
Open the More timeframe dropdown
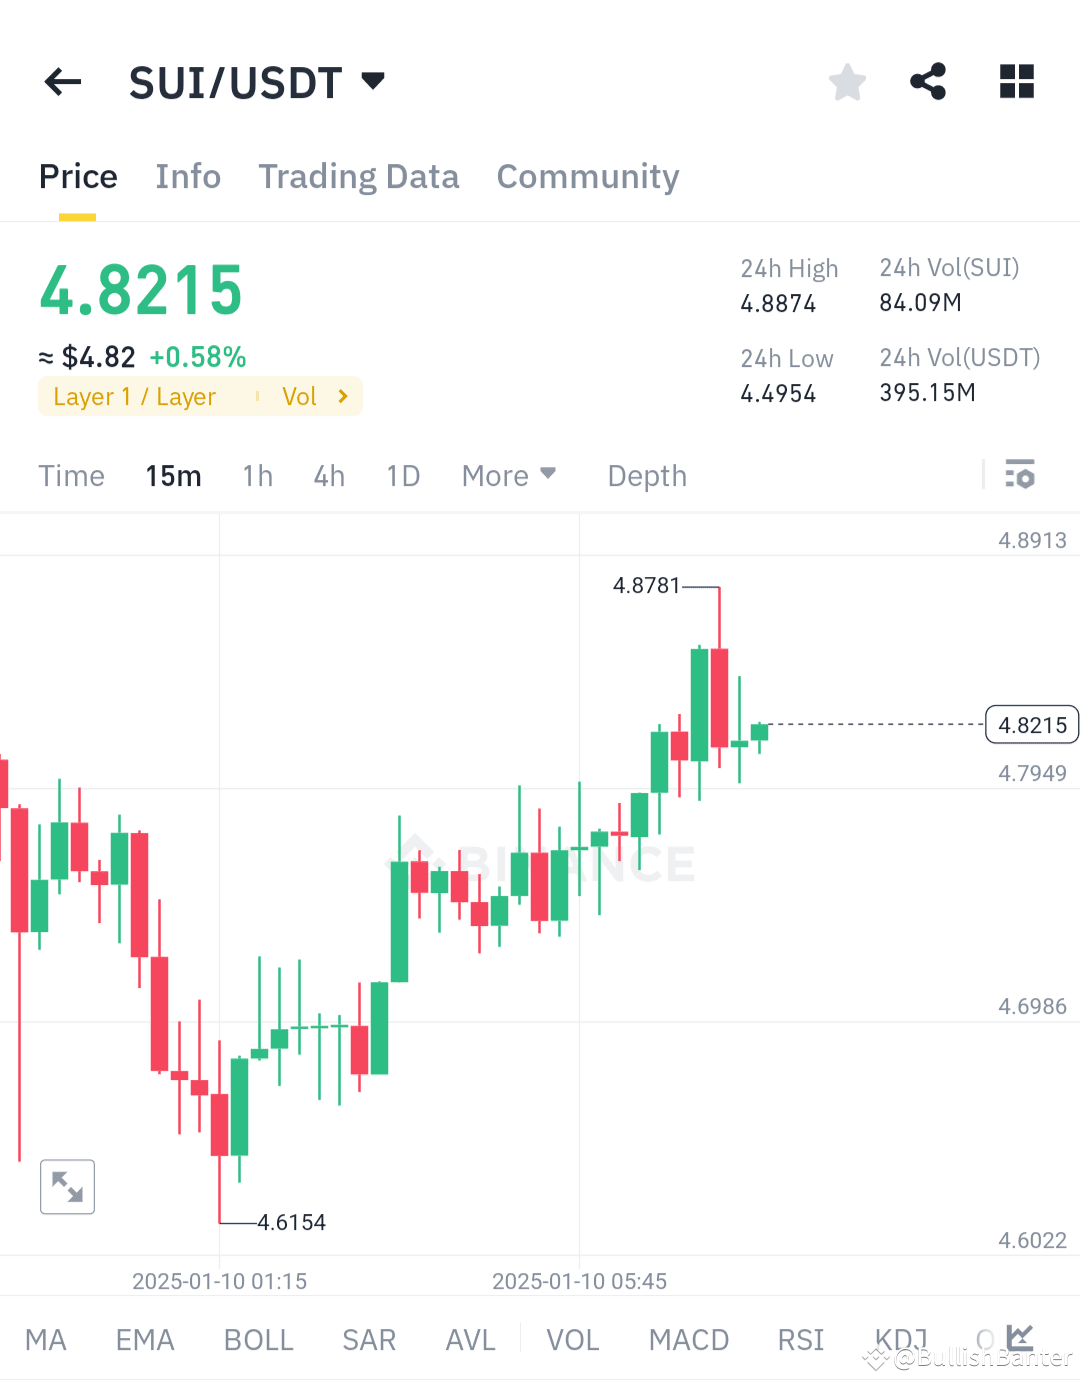[509, 475]
